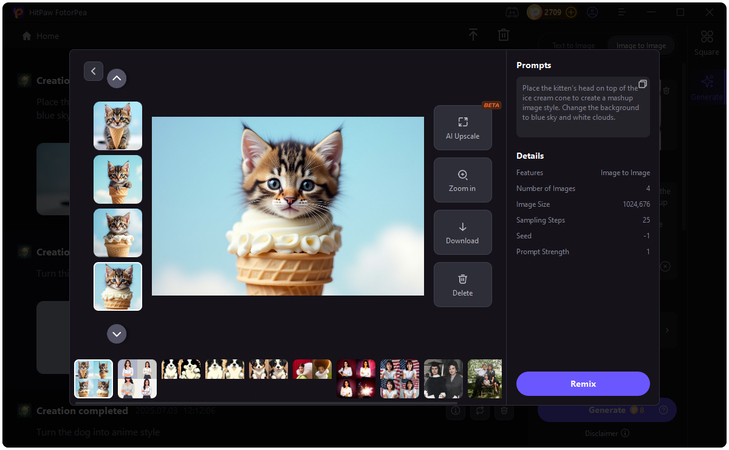Screen dimensions: 729x450
Task: Click the help icon next to Generate
Action: (x=663, y=410)
